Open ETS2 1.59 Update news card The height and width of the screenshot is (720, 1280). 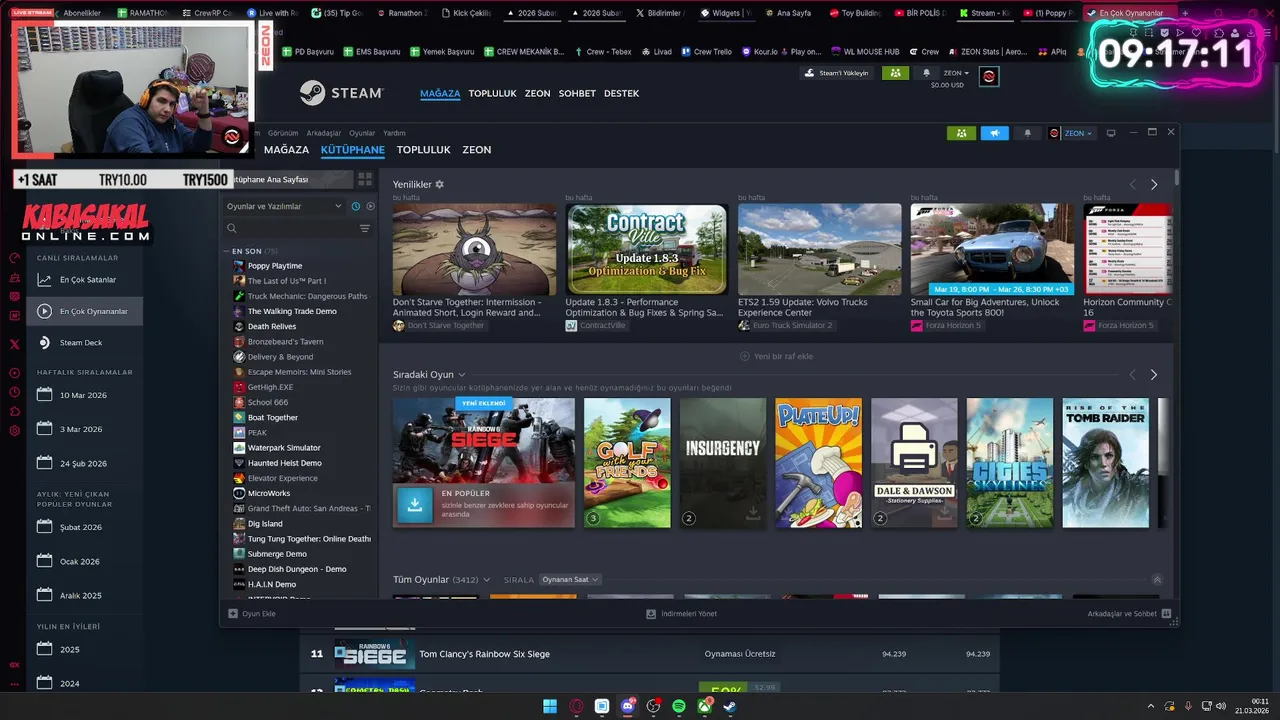820,249
